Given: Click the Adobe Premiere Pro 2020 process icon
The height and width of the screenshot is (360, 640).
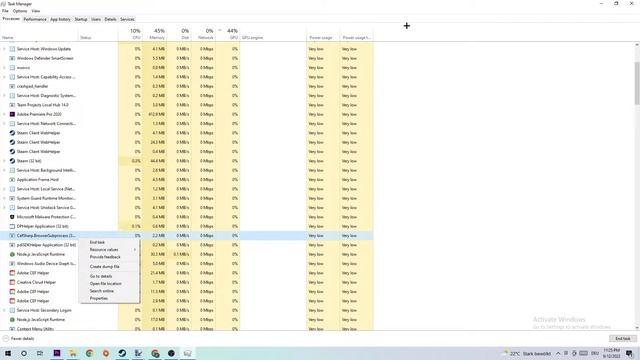Looking at the screenshot, I should 12,114.
